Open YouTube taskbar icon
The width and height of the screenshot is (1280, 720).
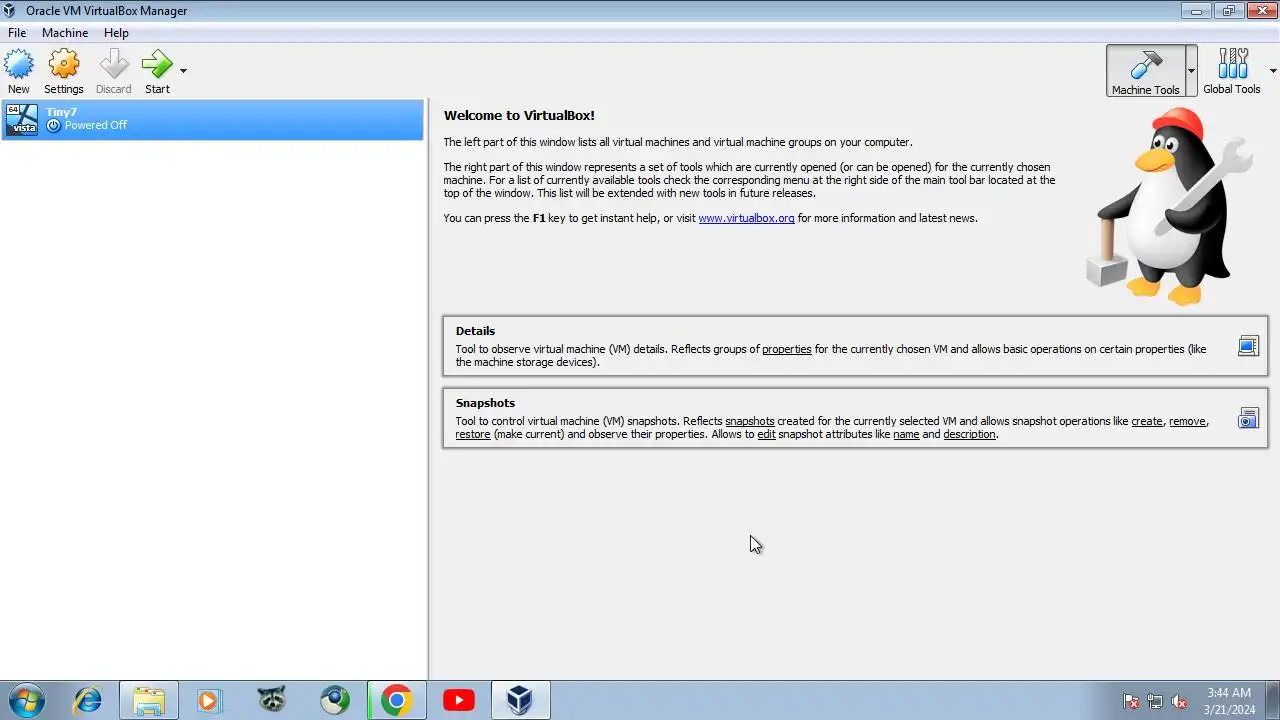pyautogui.click(x=459, y=700)
